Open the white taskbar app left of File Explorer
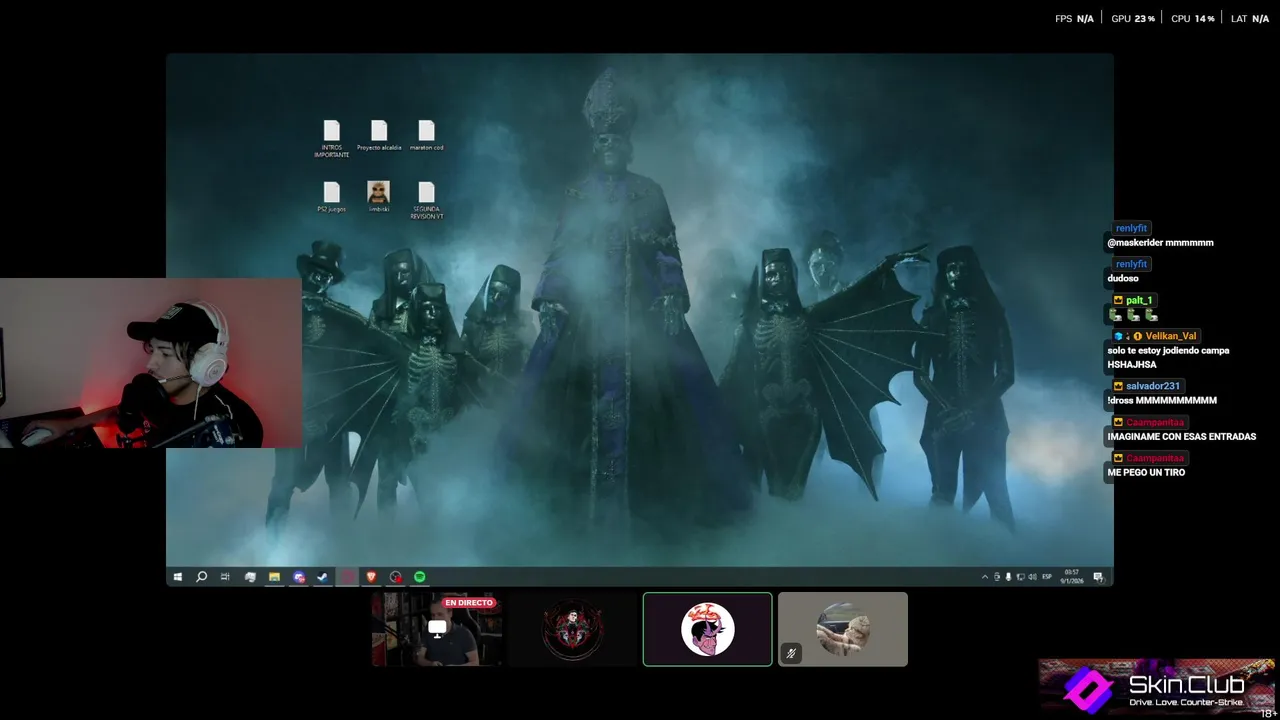This screenshot has width=1280, height=720. tap(250, 577)
